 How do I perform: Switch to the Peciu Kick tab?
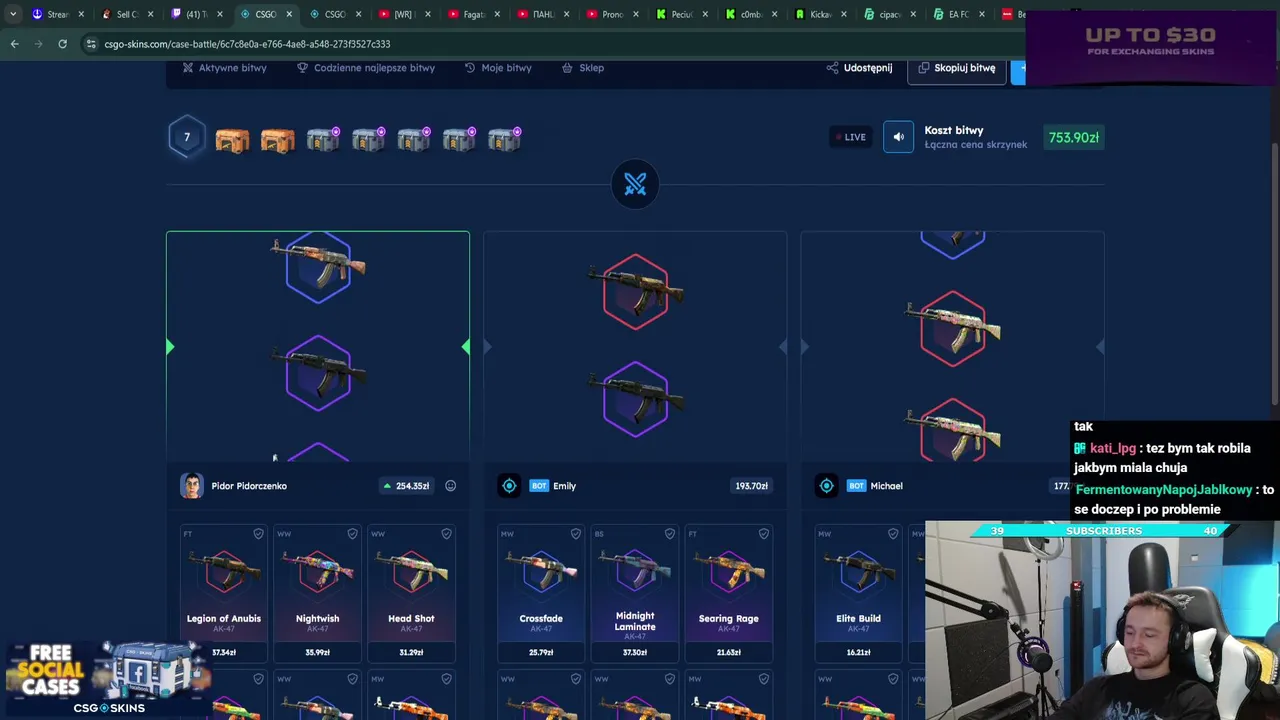point(680,14)
